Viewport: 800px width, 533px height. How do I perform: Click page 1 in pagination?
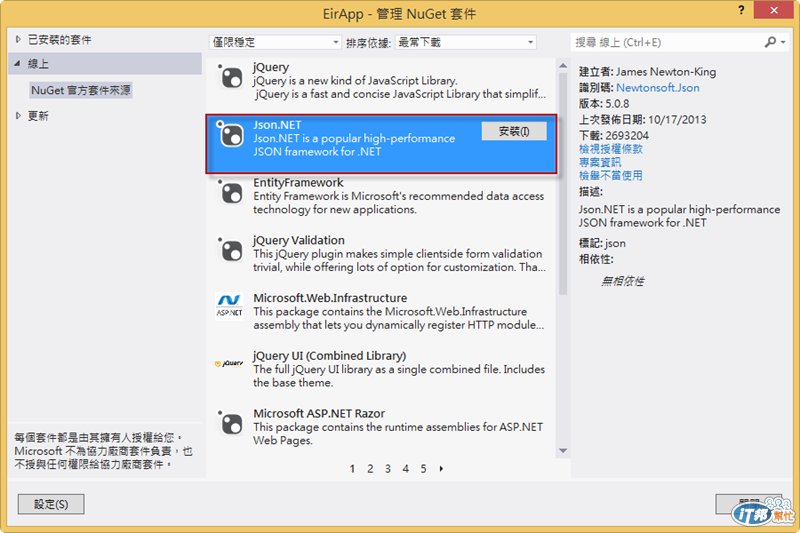point(352,469)
